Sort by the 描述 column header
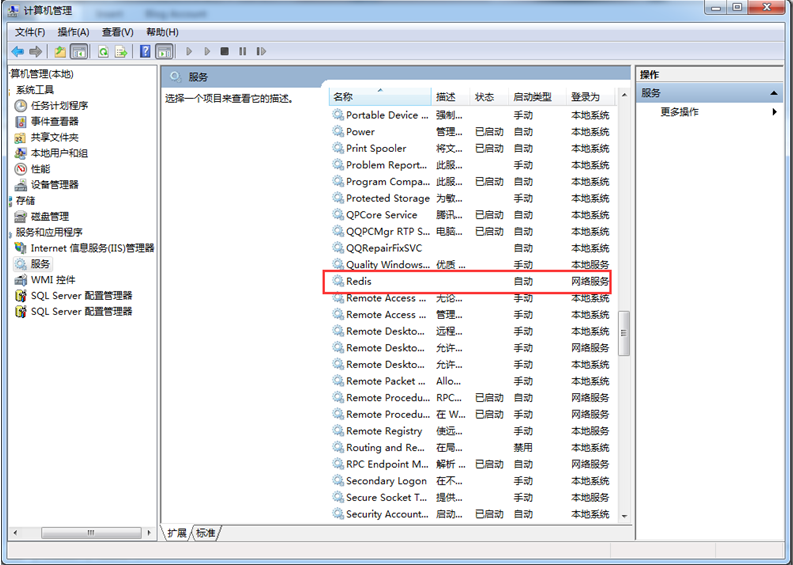The height and width of the screenshot is (565, 793). pyautogui.click(x=452, y=97)
